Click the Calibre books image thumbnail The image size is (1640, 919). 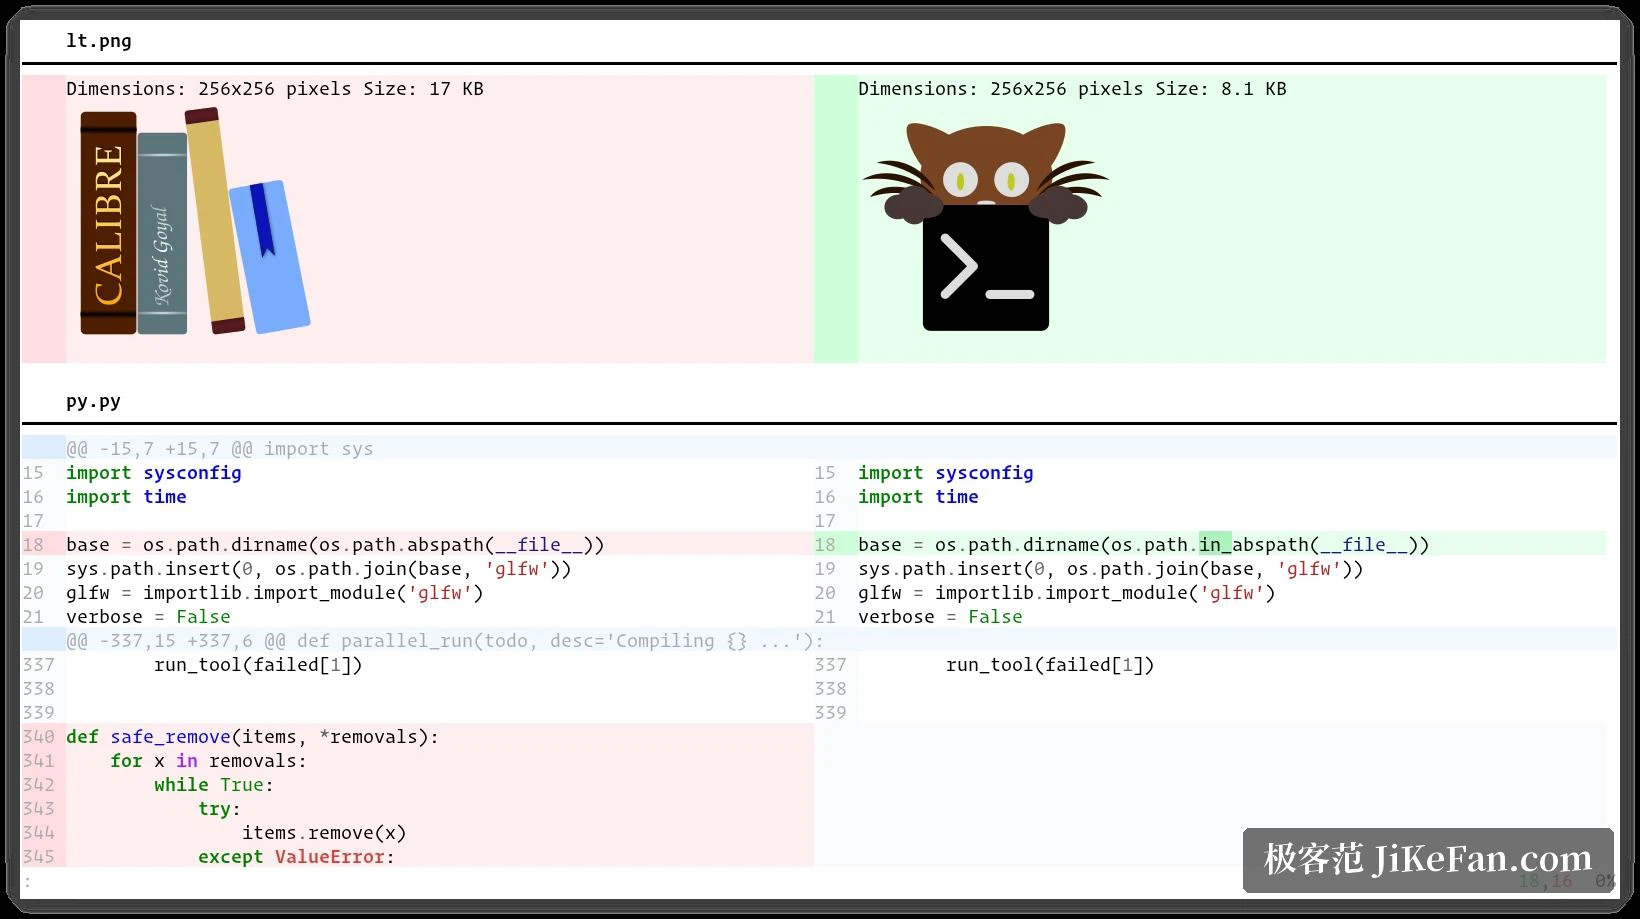coord(195,221)
